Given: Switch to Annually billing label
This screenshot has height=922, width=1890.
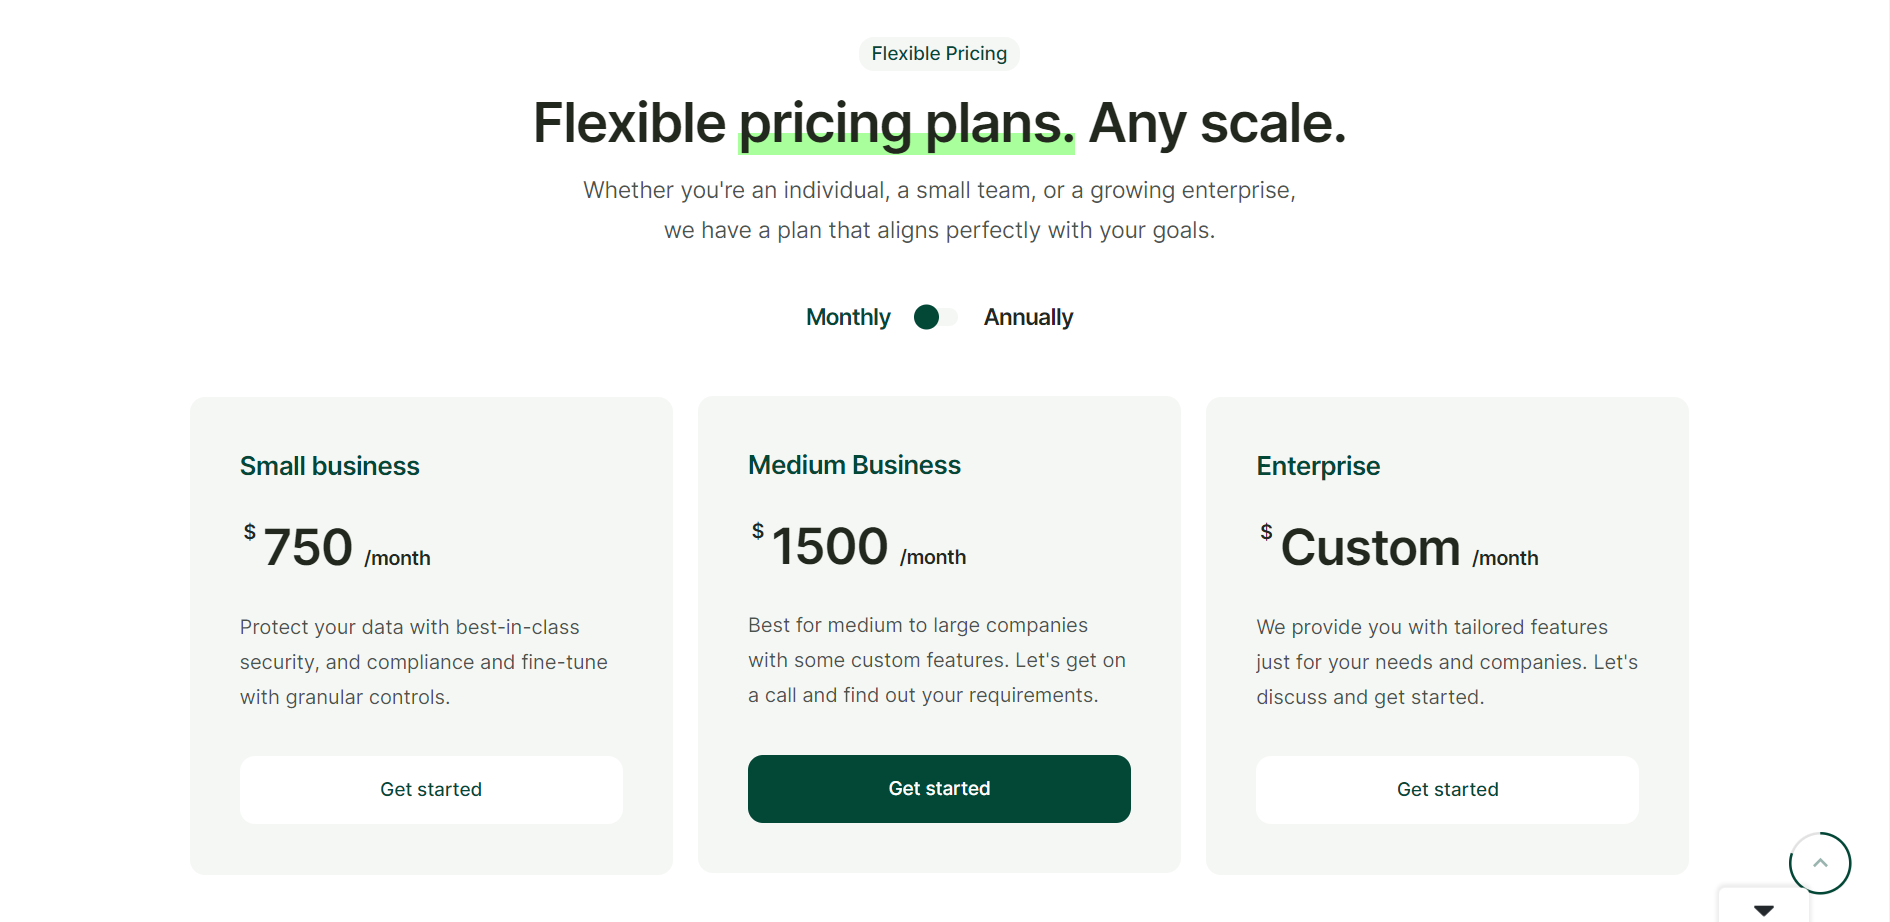Looking at the screenshot, I should click(x=1028, y=317).
